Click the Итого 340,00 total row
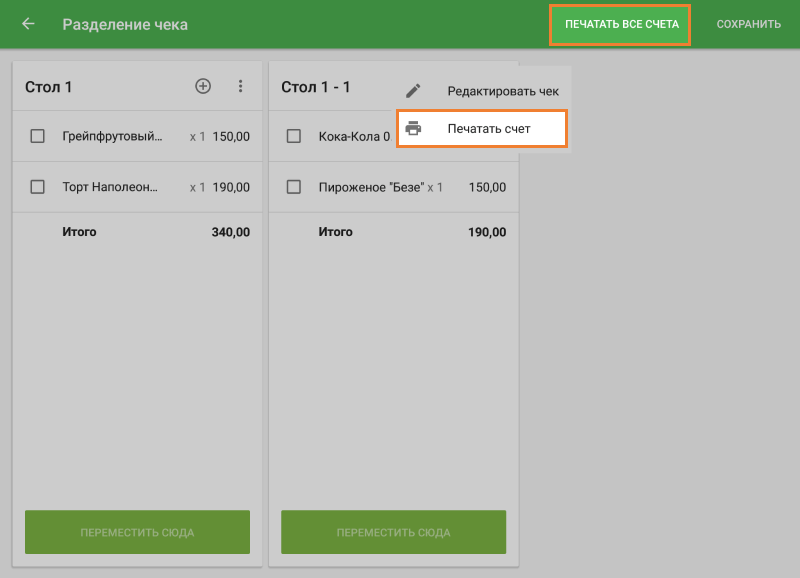800x578 pixels. pos(138,232)
